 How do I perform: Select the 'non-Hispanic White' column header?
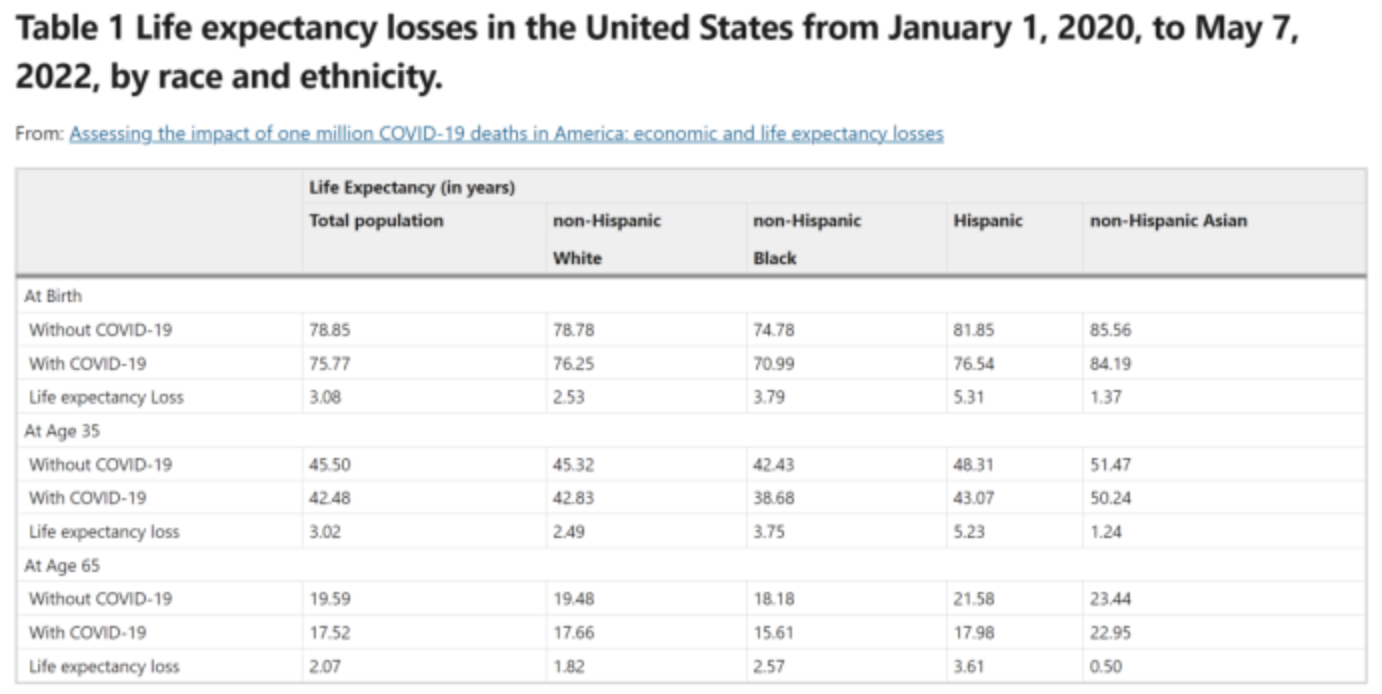point(607,239)
